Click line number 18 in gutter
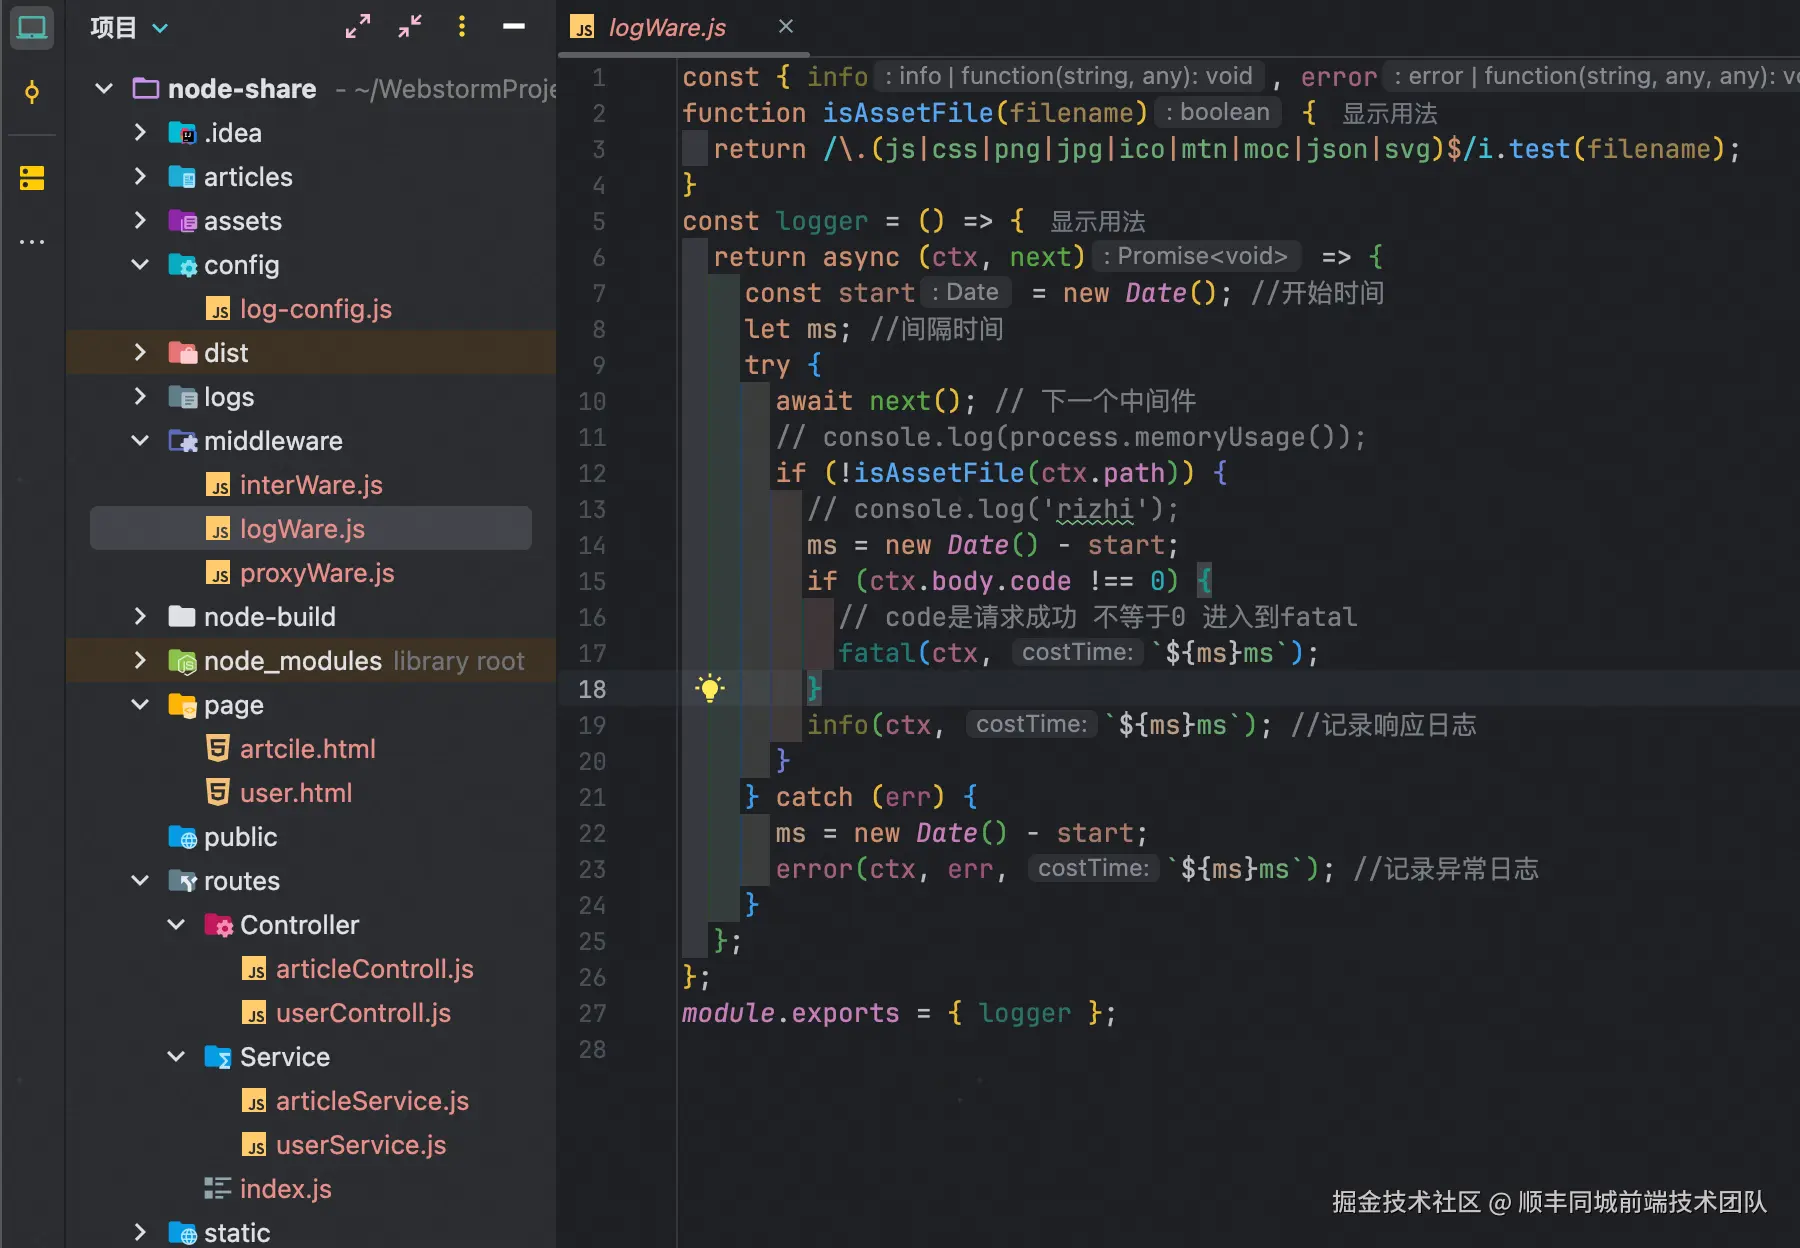Screen dimensions: 1800x1248 (x=592, y=689)
